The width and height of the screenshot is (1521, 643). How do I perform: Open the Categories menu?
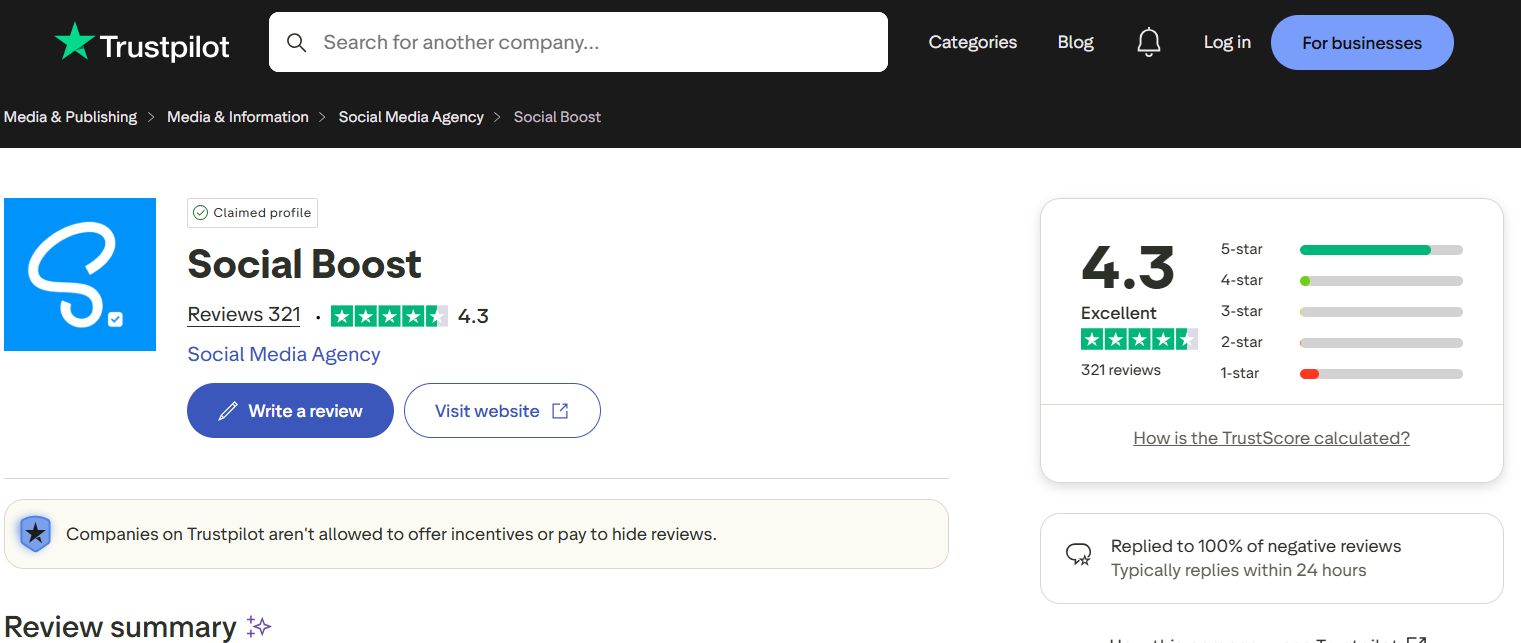[973, 42]
